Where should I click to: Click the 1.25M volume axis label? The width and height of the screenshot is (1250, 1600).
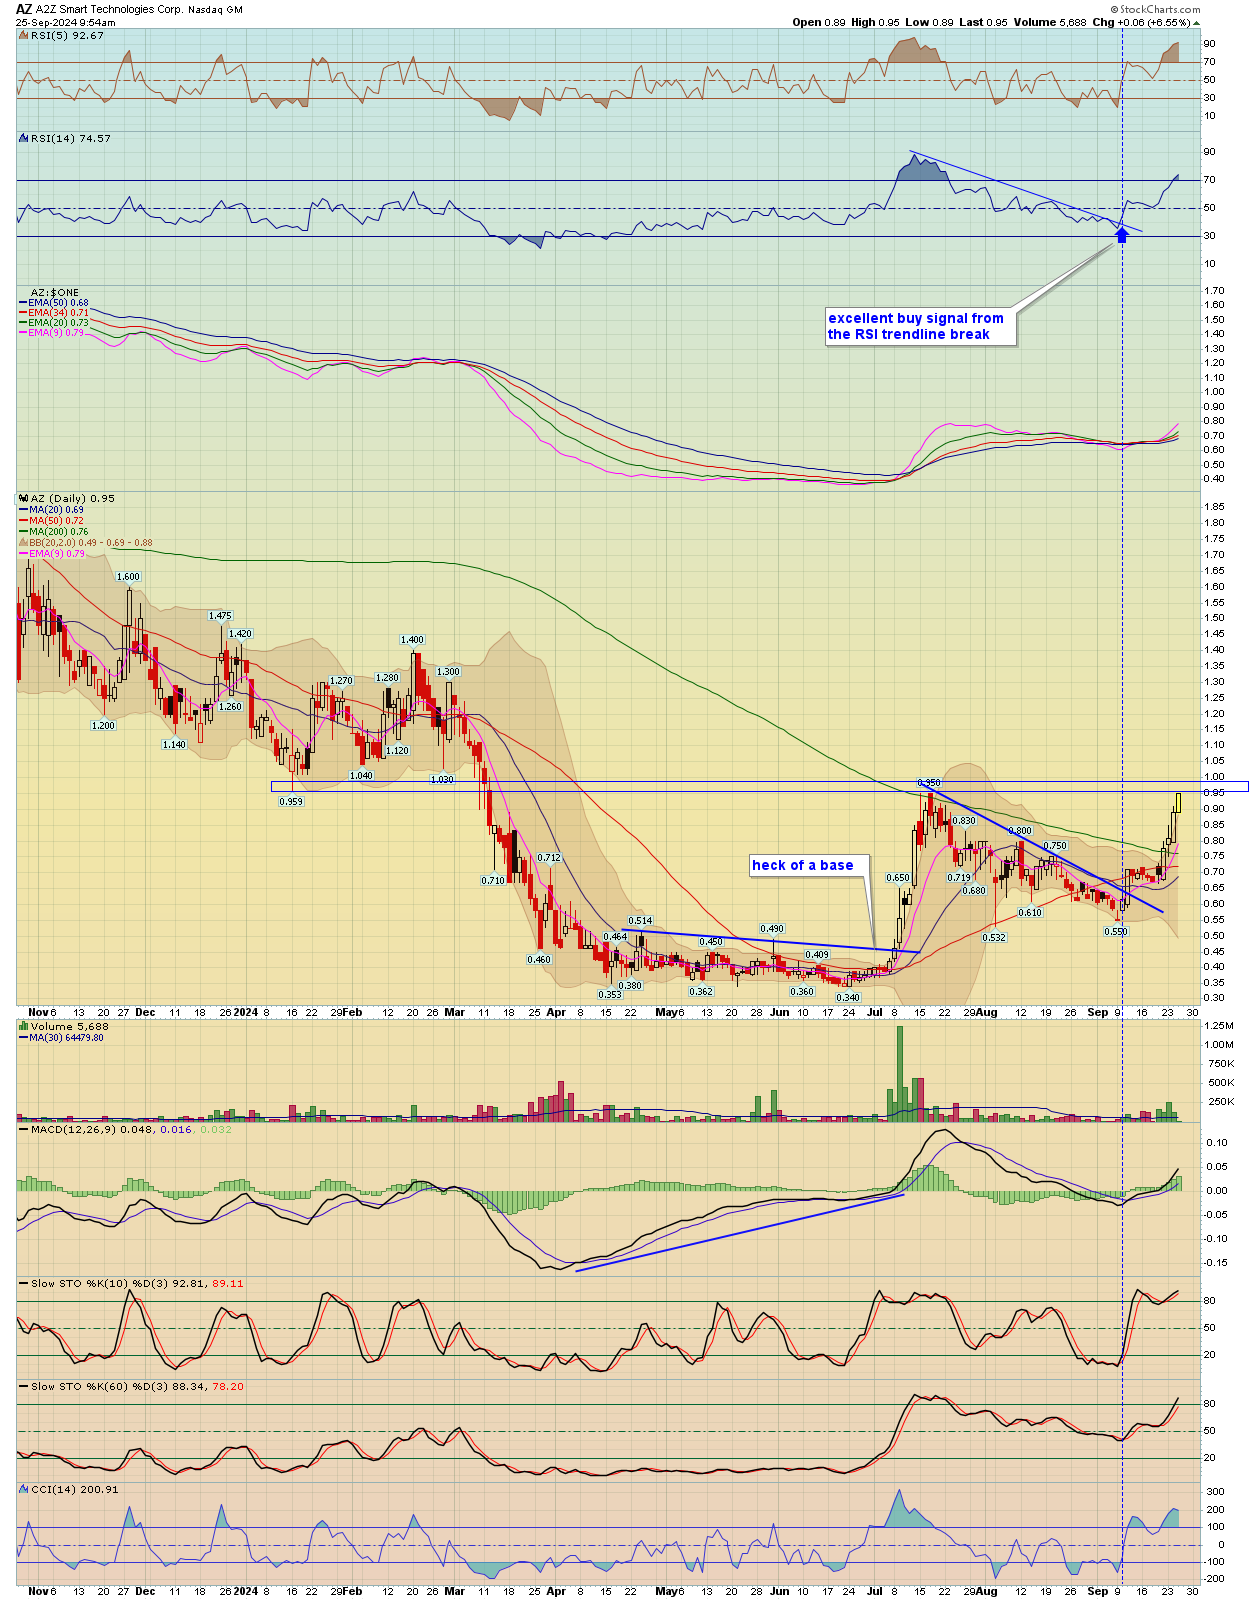(1220, 1026)
